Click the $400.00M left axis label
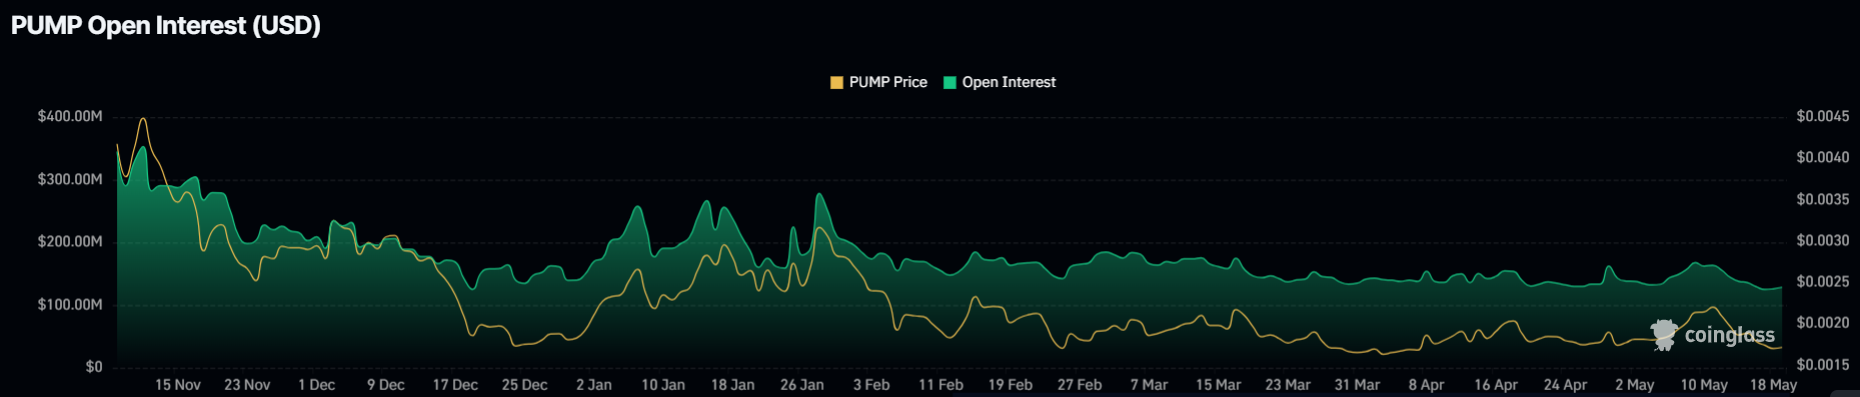Viewport: 1860px width, 397px height. point(70,116)
